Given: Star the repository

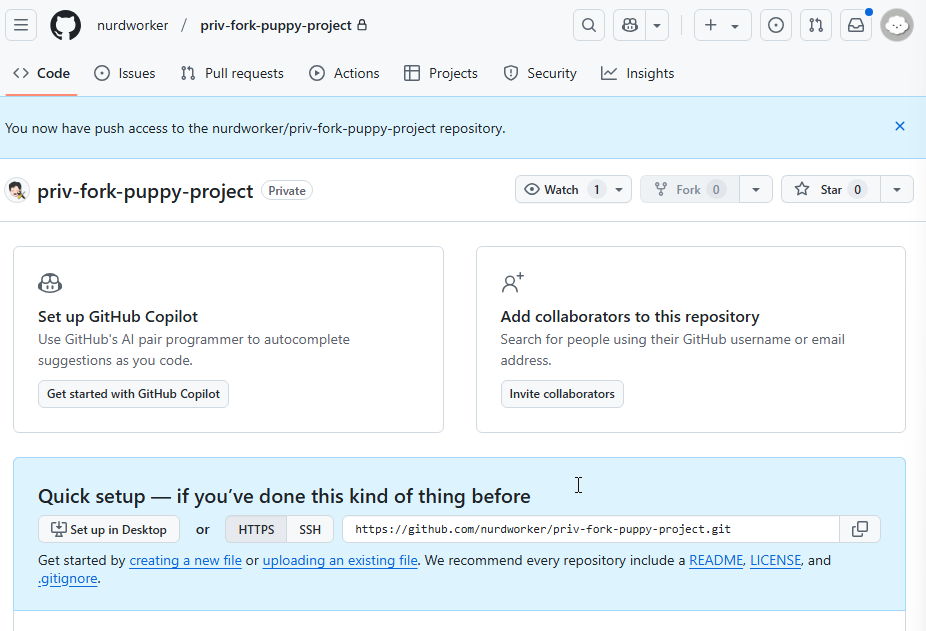Looking at the screenshot, I should point(830,190).
